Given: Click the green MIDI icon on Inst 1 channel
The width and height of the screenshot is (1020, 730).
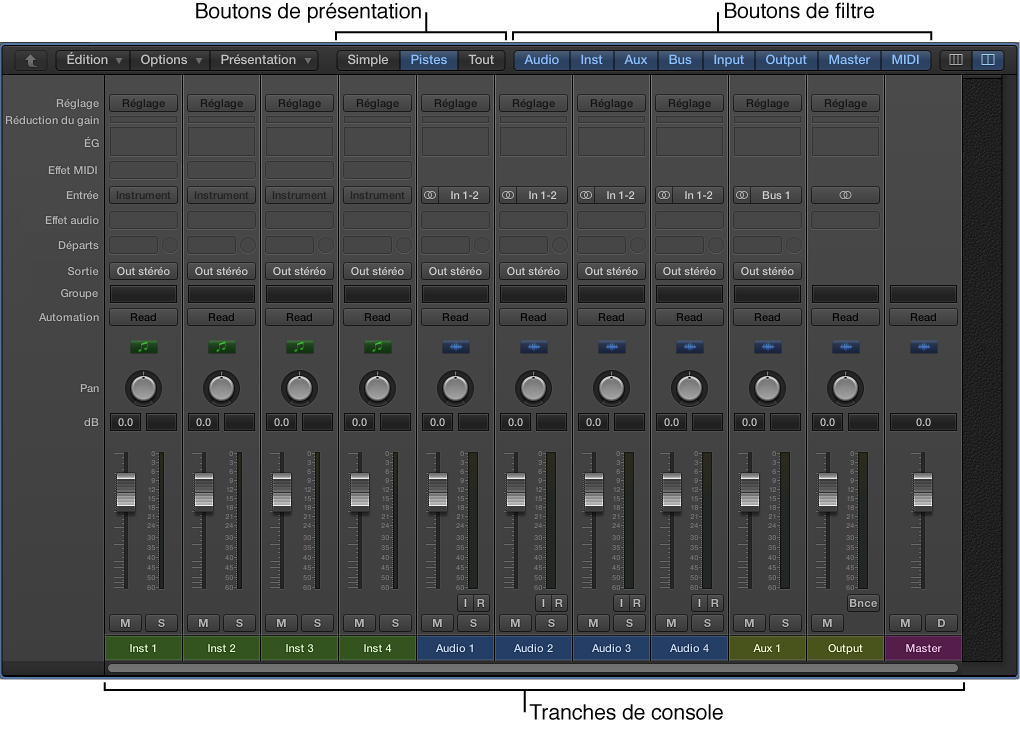Looking at the screenshot, I should pyautogui.click(x=143, y=347).
